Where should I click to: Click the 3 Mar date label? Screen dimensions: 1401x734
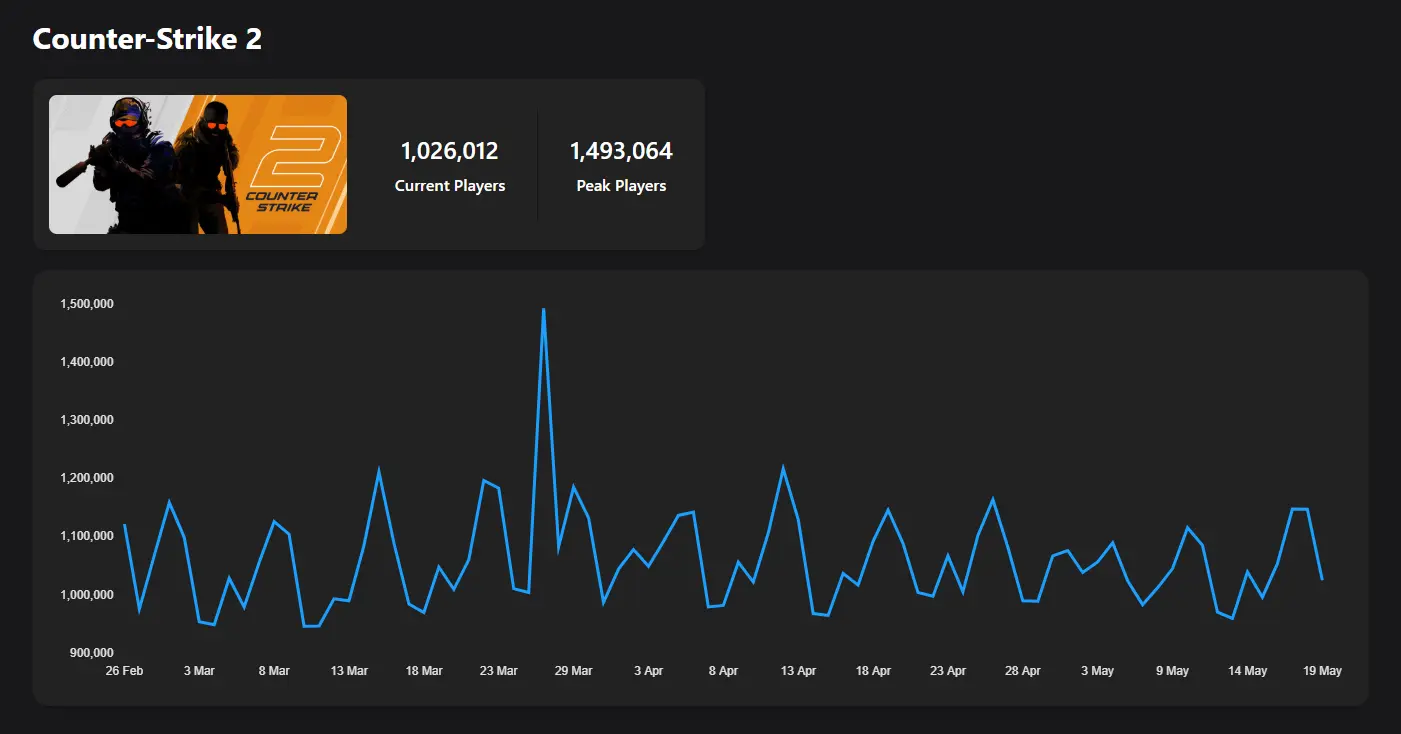pos(199,671)
